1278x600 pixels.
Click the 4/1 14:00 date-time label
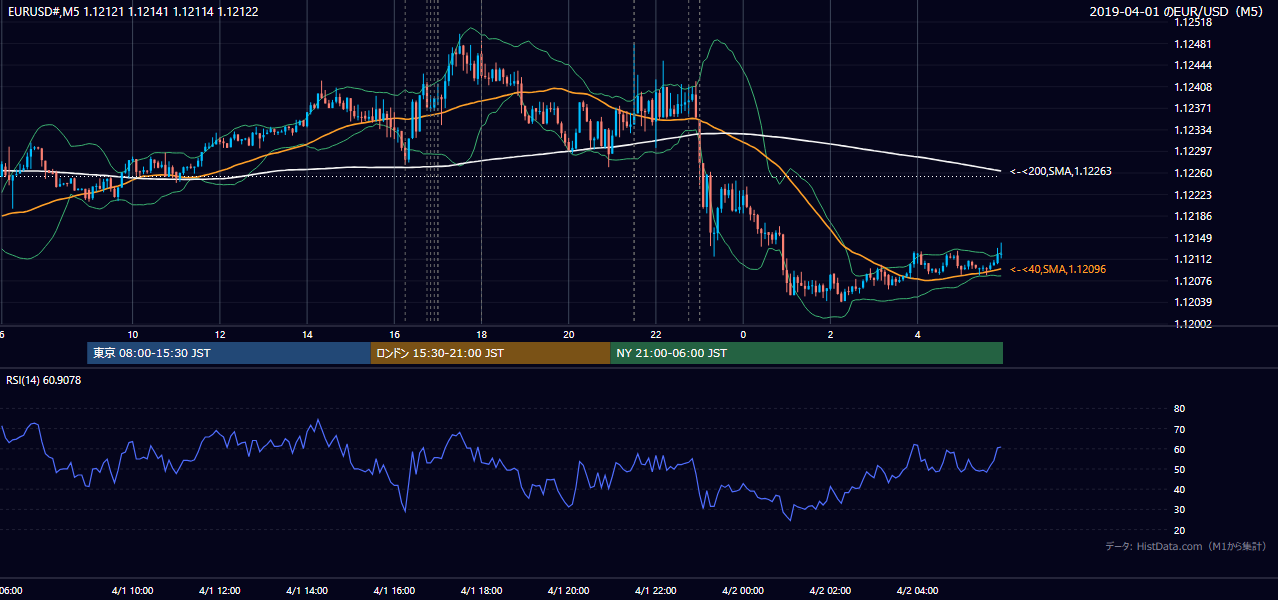tap(307, 591)
